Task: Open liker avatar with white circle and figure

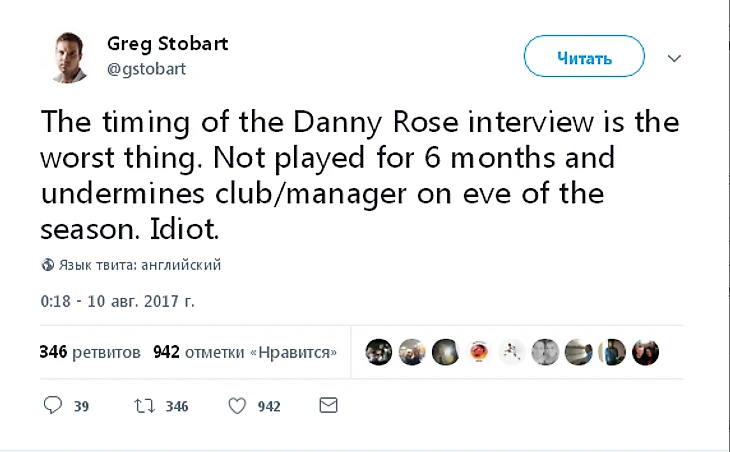Action: click(x=512, y=352)
